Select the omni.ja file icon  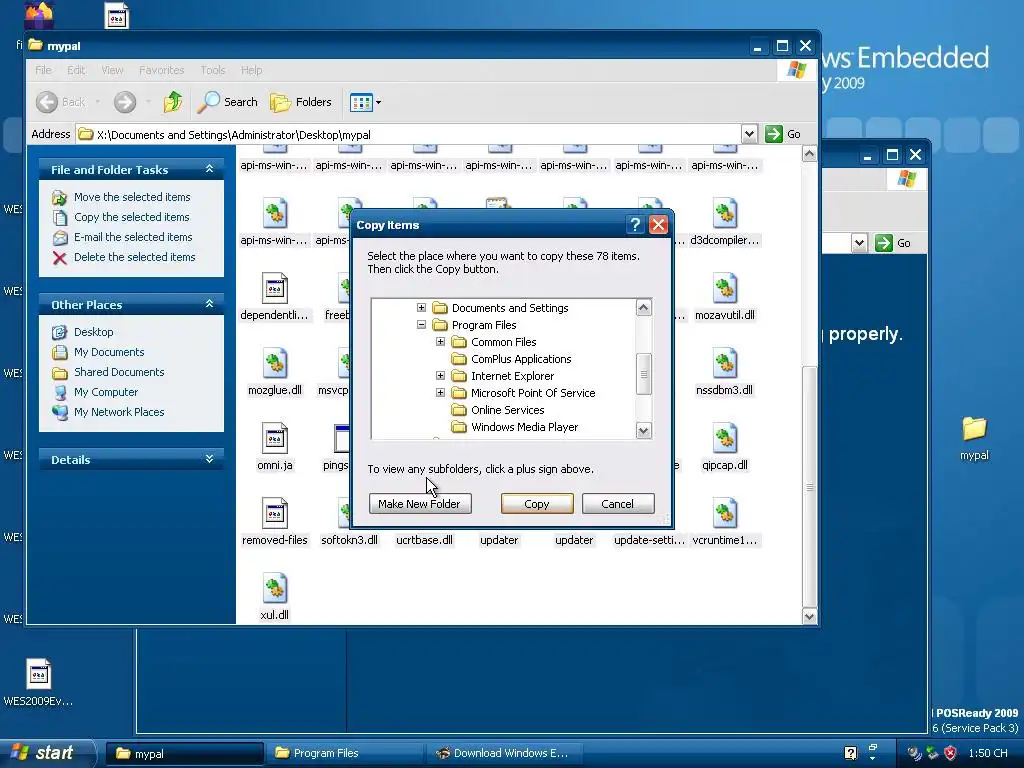tap(274, 438)
